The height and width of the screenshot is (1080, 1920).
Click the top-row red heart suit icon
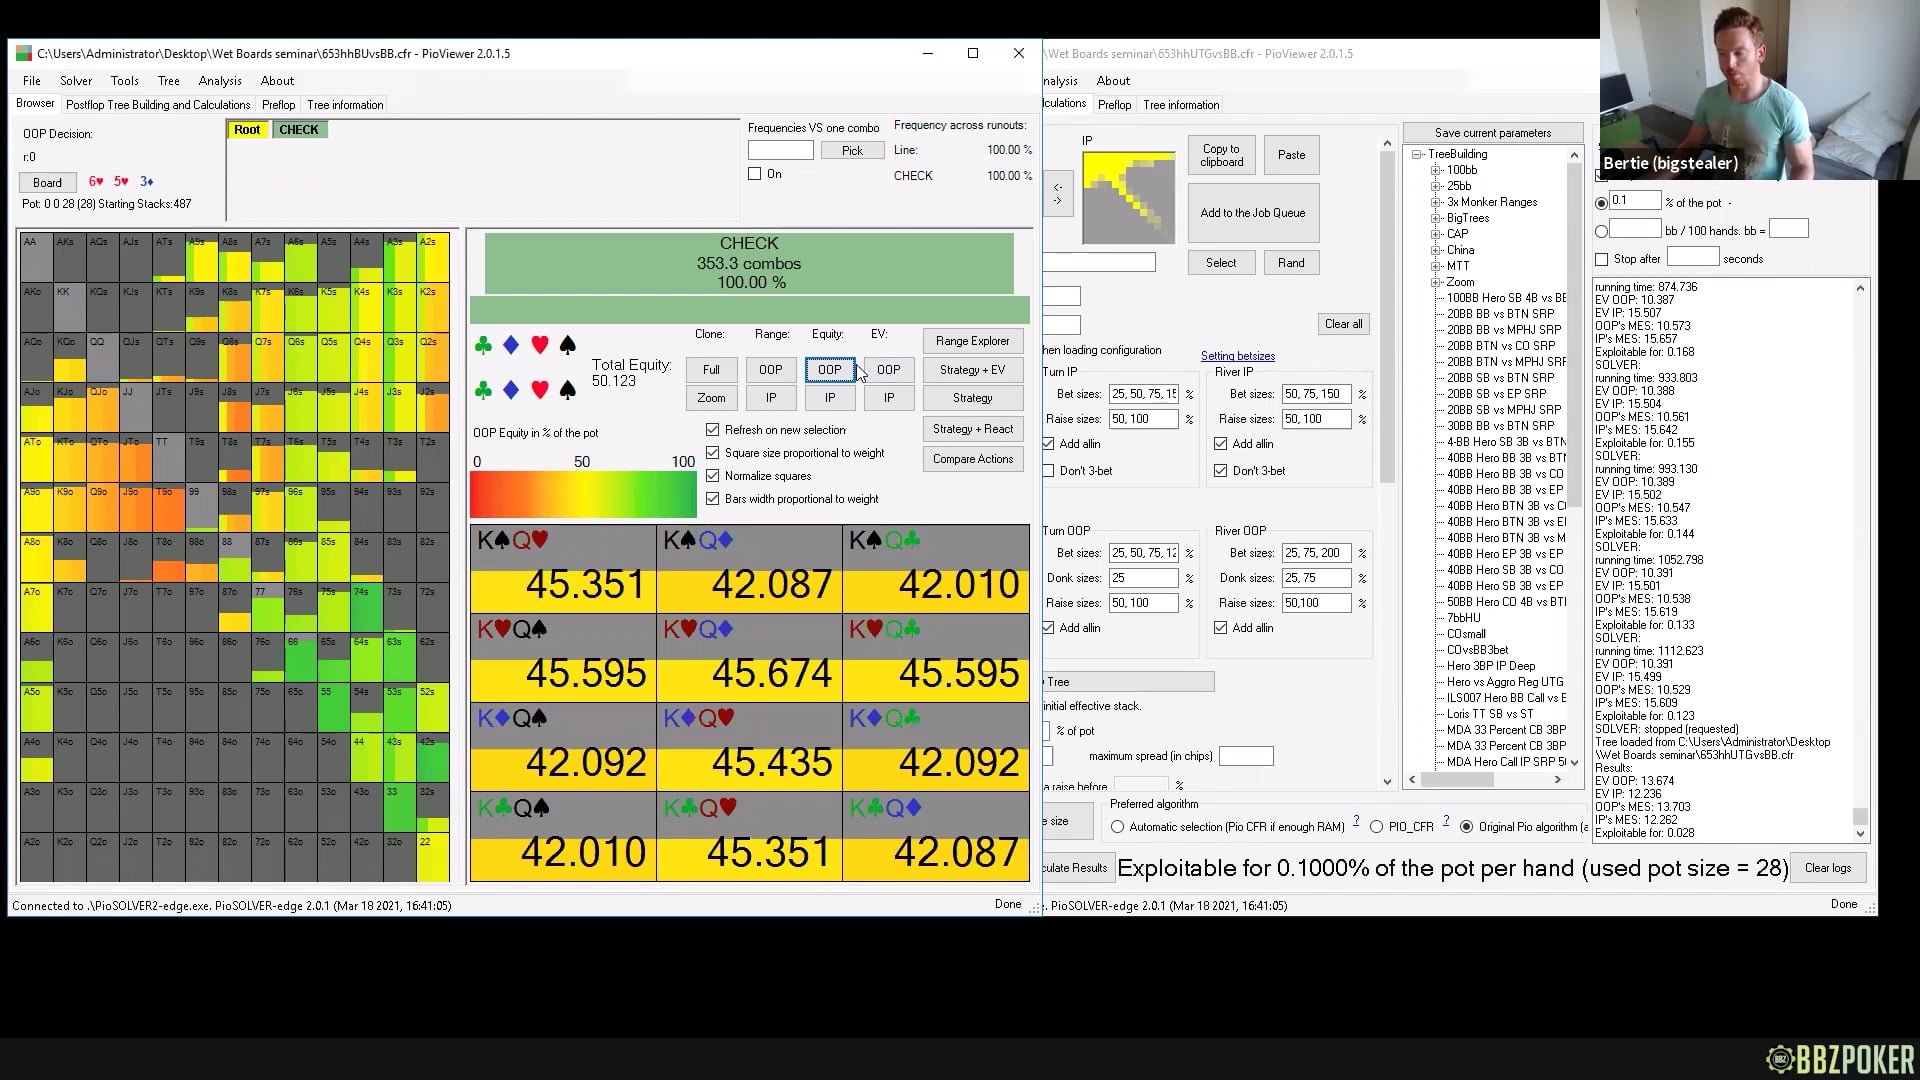540,346
